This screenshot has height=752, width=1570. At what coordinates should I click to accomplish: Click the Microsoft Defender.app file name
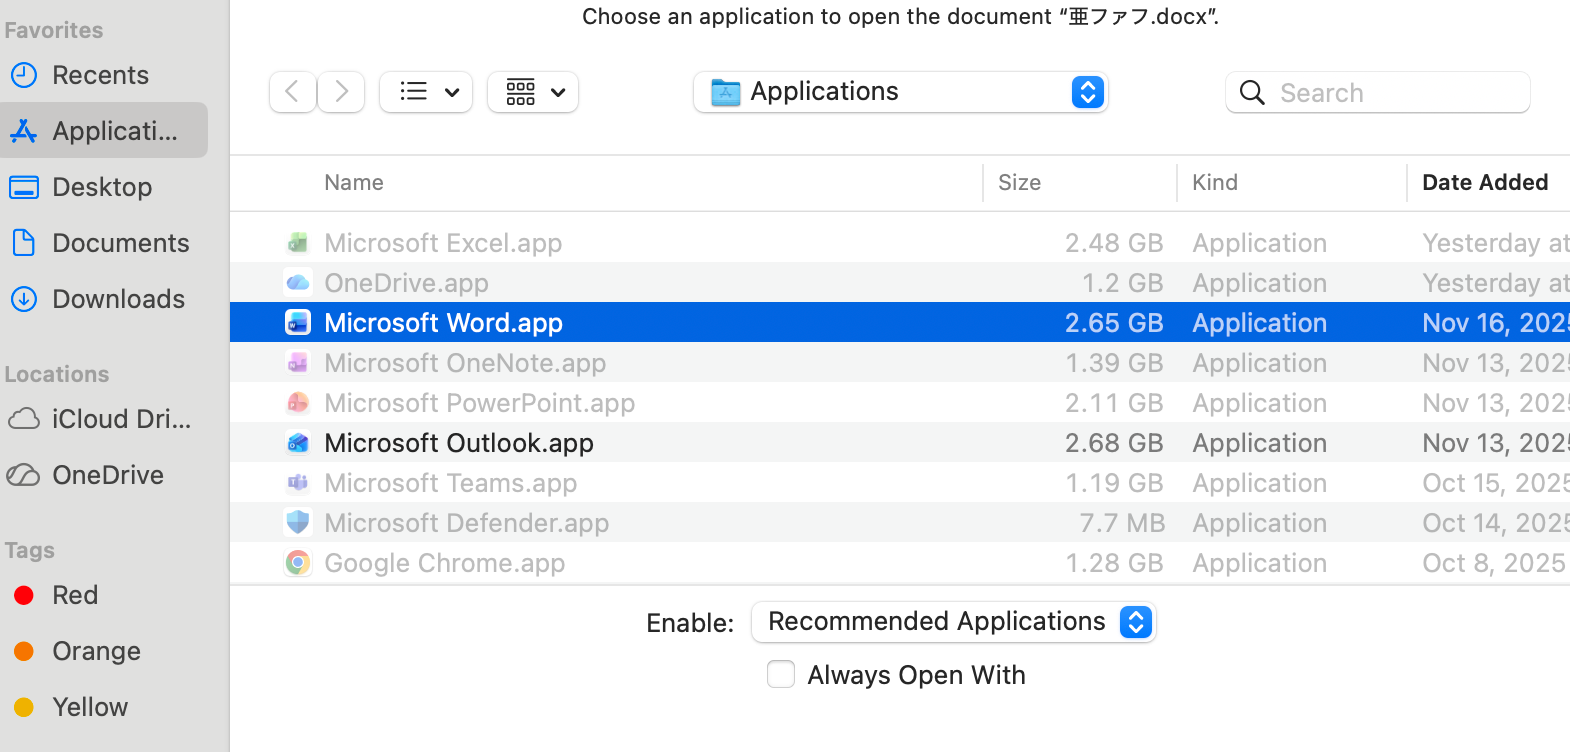[466, 523]
